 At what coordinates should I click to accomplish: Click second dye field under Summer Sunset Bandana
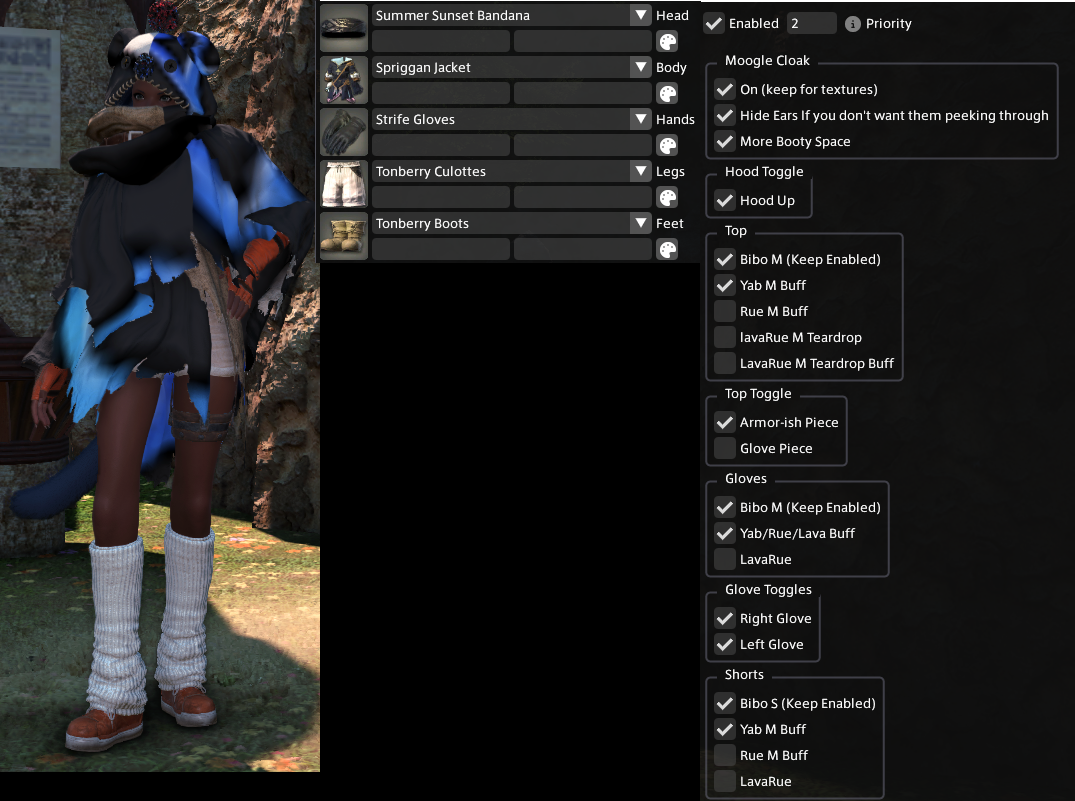tap(583, 41)
